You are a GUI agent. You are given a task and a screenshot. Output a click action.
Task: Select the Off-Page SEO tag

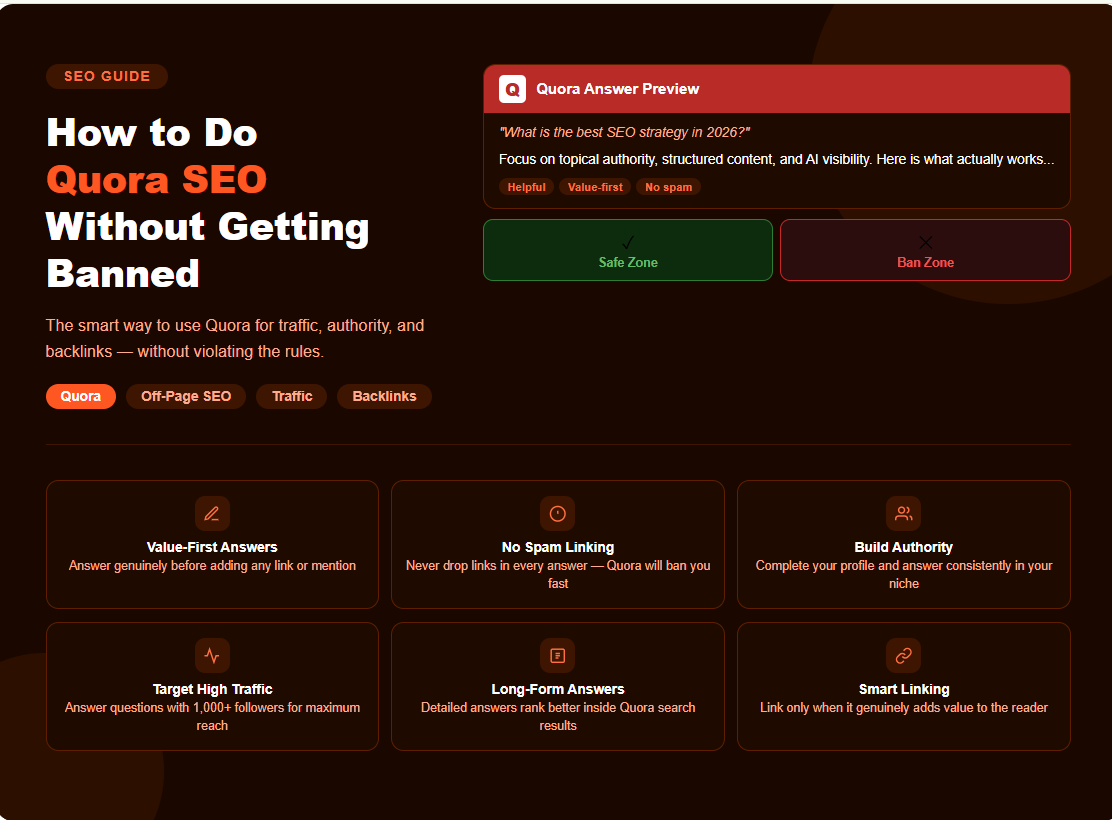pyautogui.click(x=185, y=396)
